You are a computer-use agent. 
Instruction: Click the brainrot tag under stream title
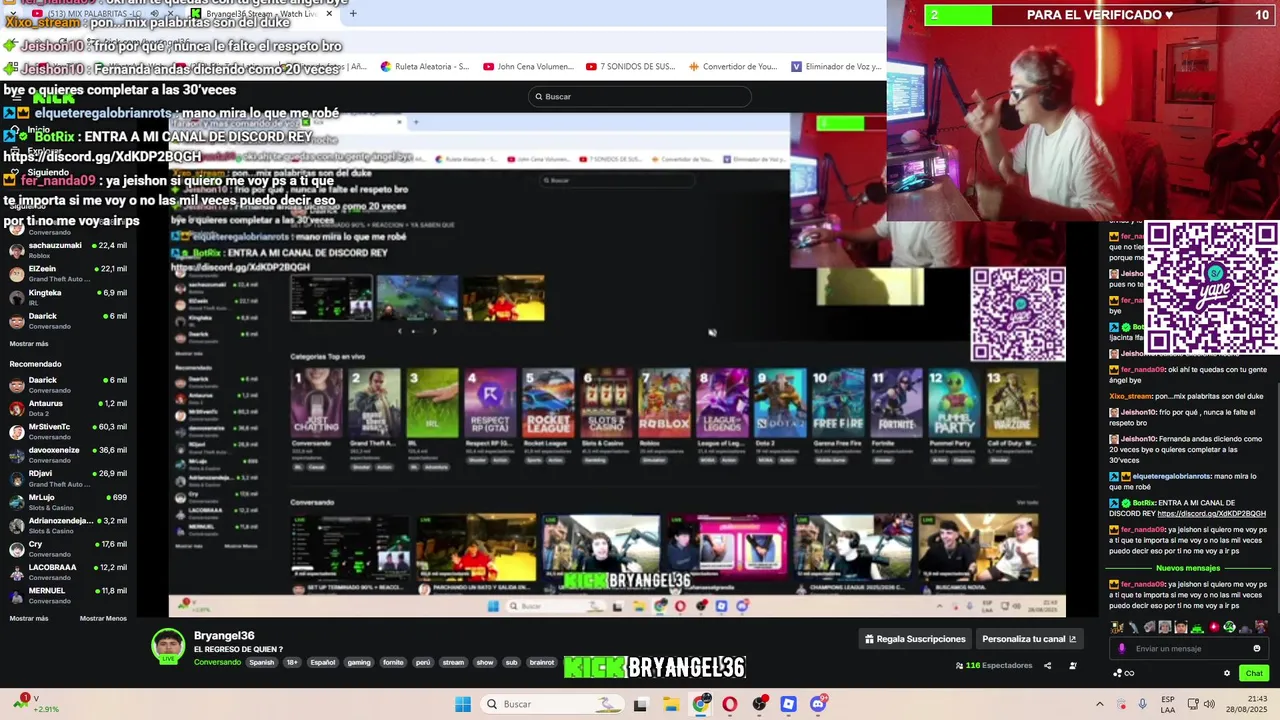[x=542, y=662]
